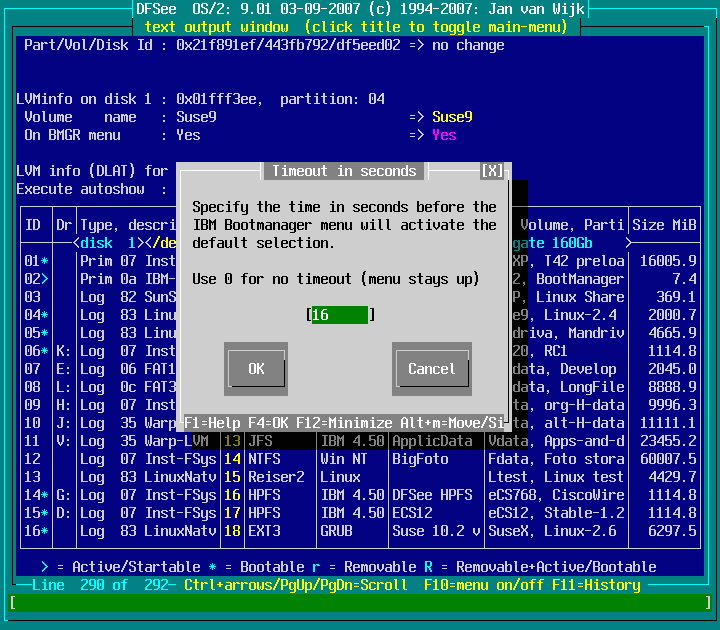Click the LVMinfo on disk 1 line

click(x=200, y=99)
